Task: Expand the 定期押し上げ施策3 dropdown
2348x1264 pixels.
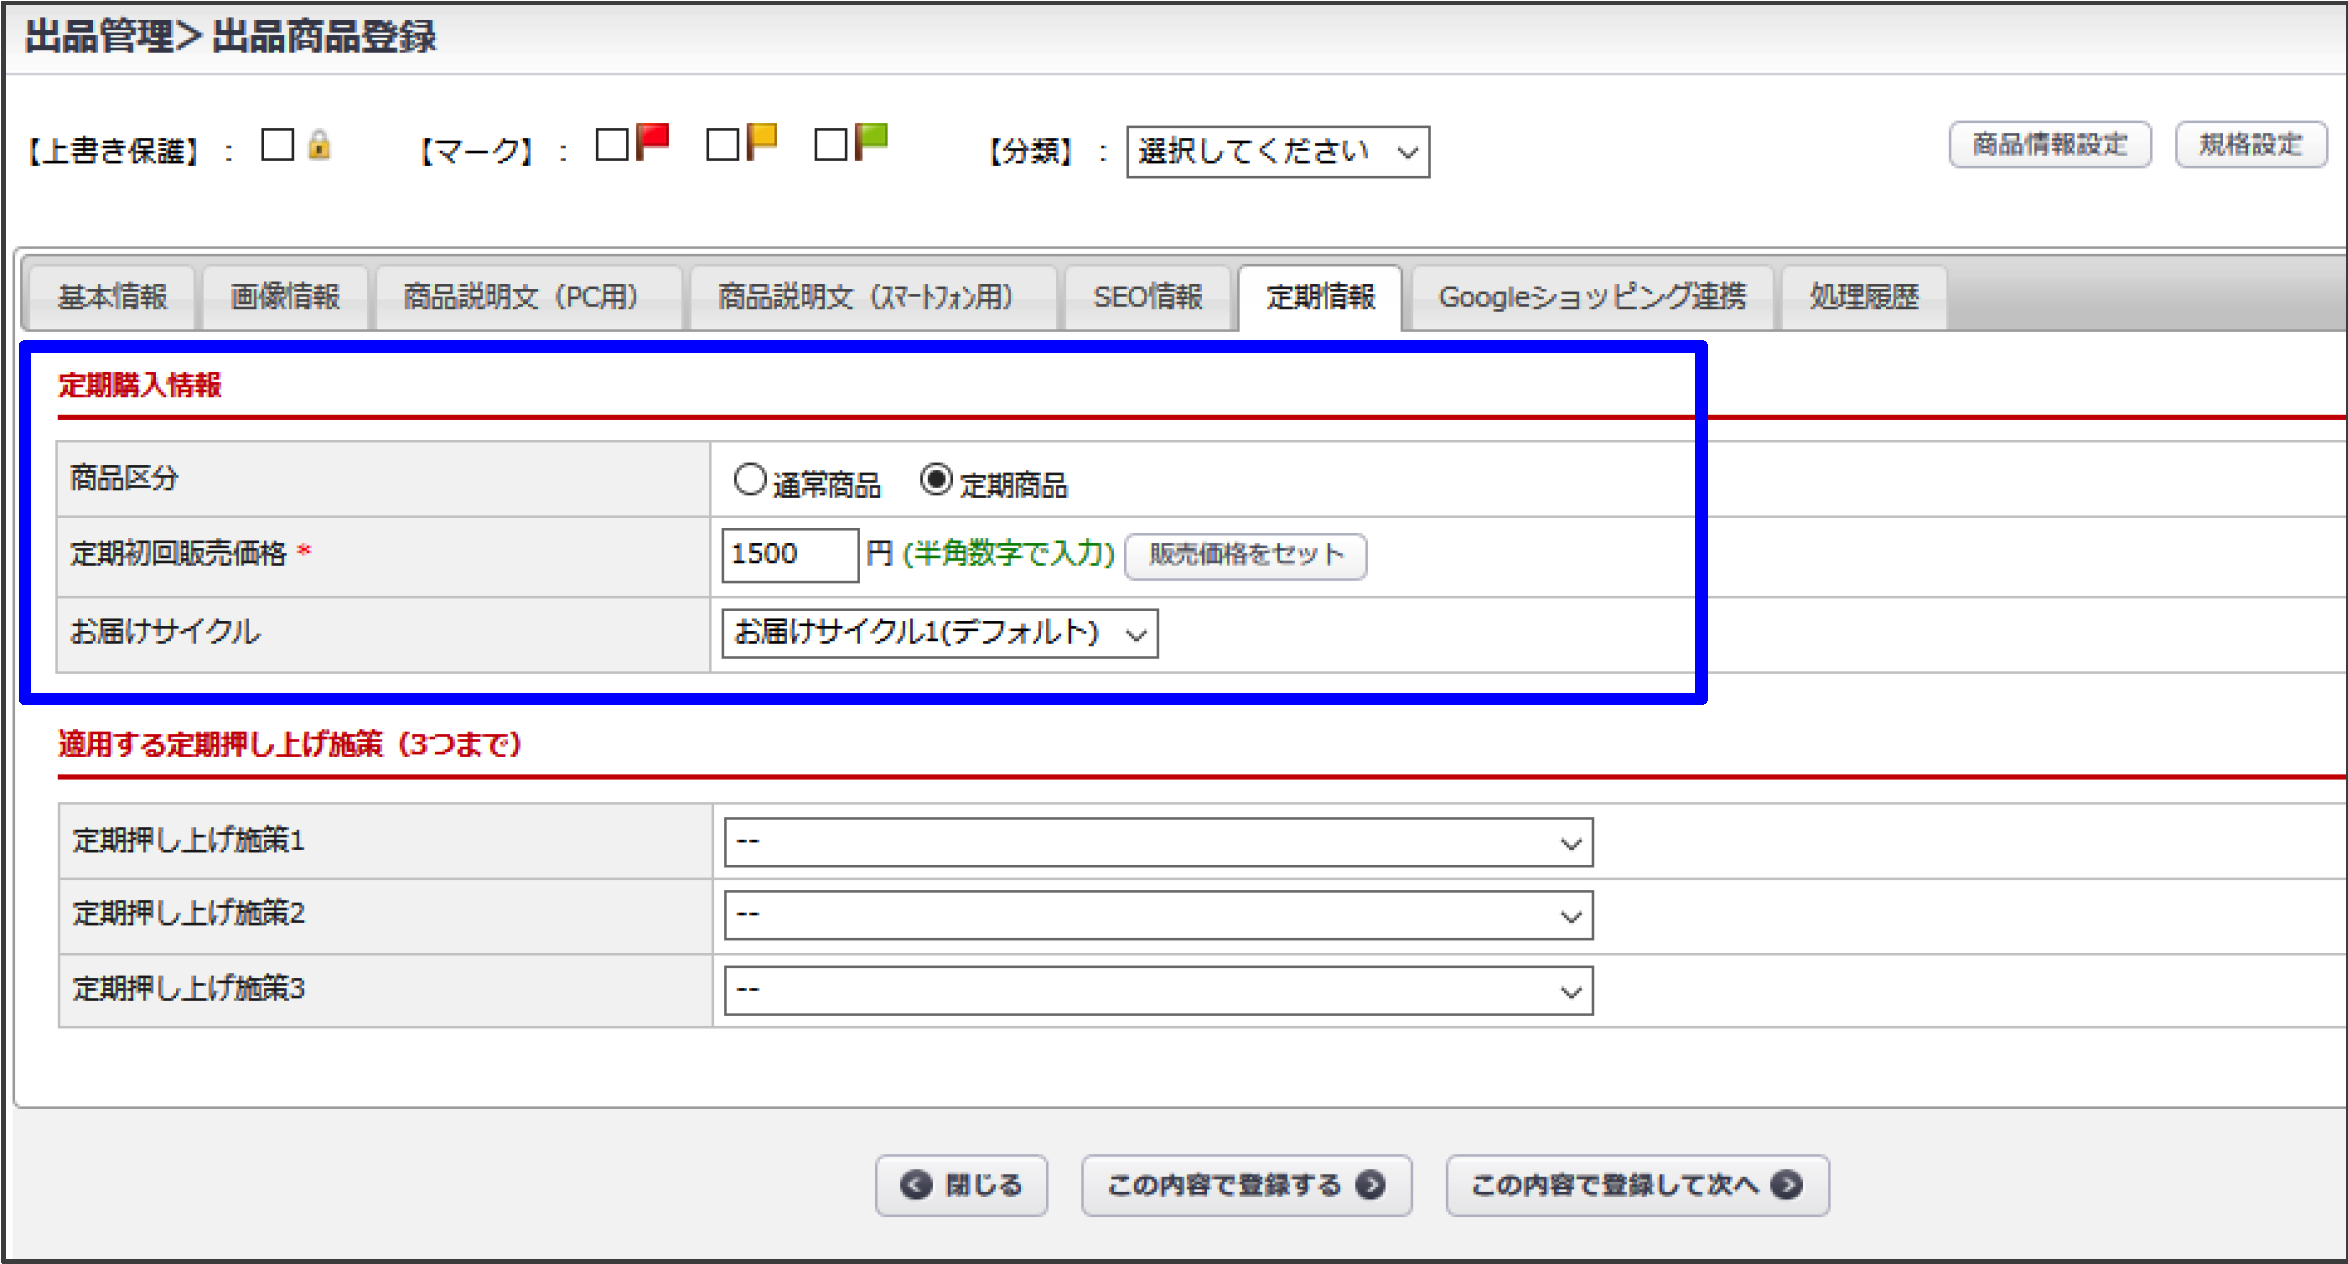Action: point(1157,991)
